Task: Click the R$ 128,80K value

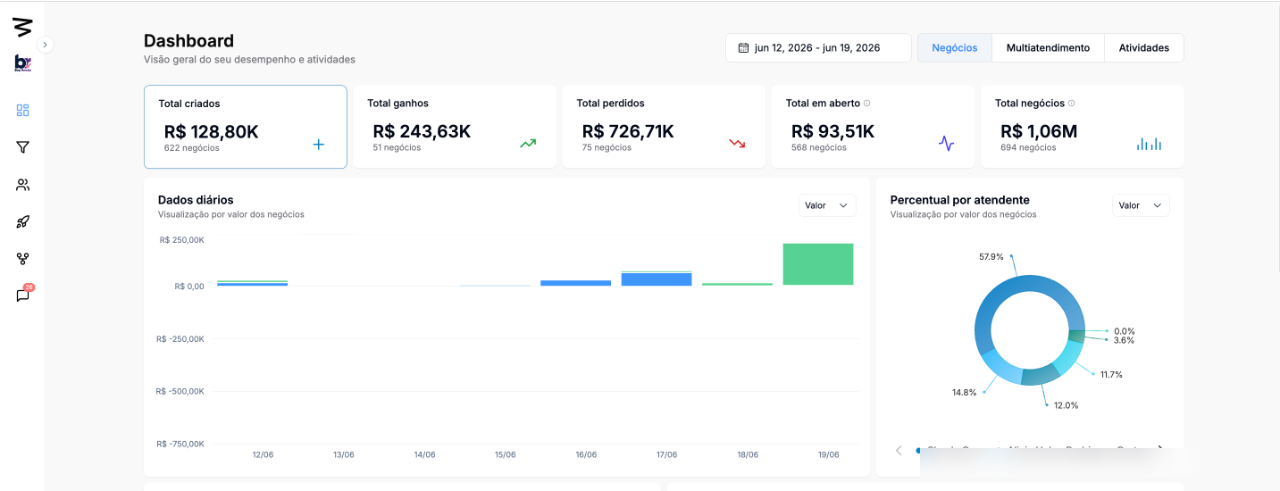Action: tap(212, 131)
